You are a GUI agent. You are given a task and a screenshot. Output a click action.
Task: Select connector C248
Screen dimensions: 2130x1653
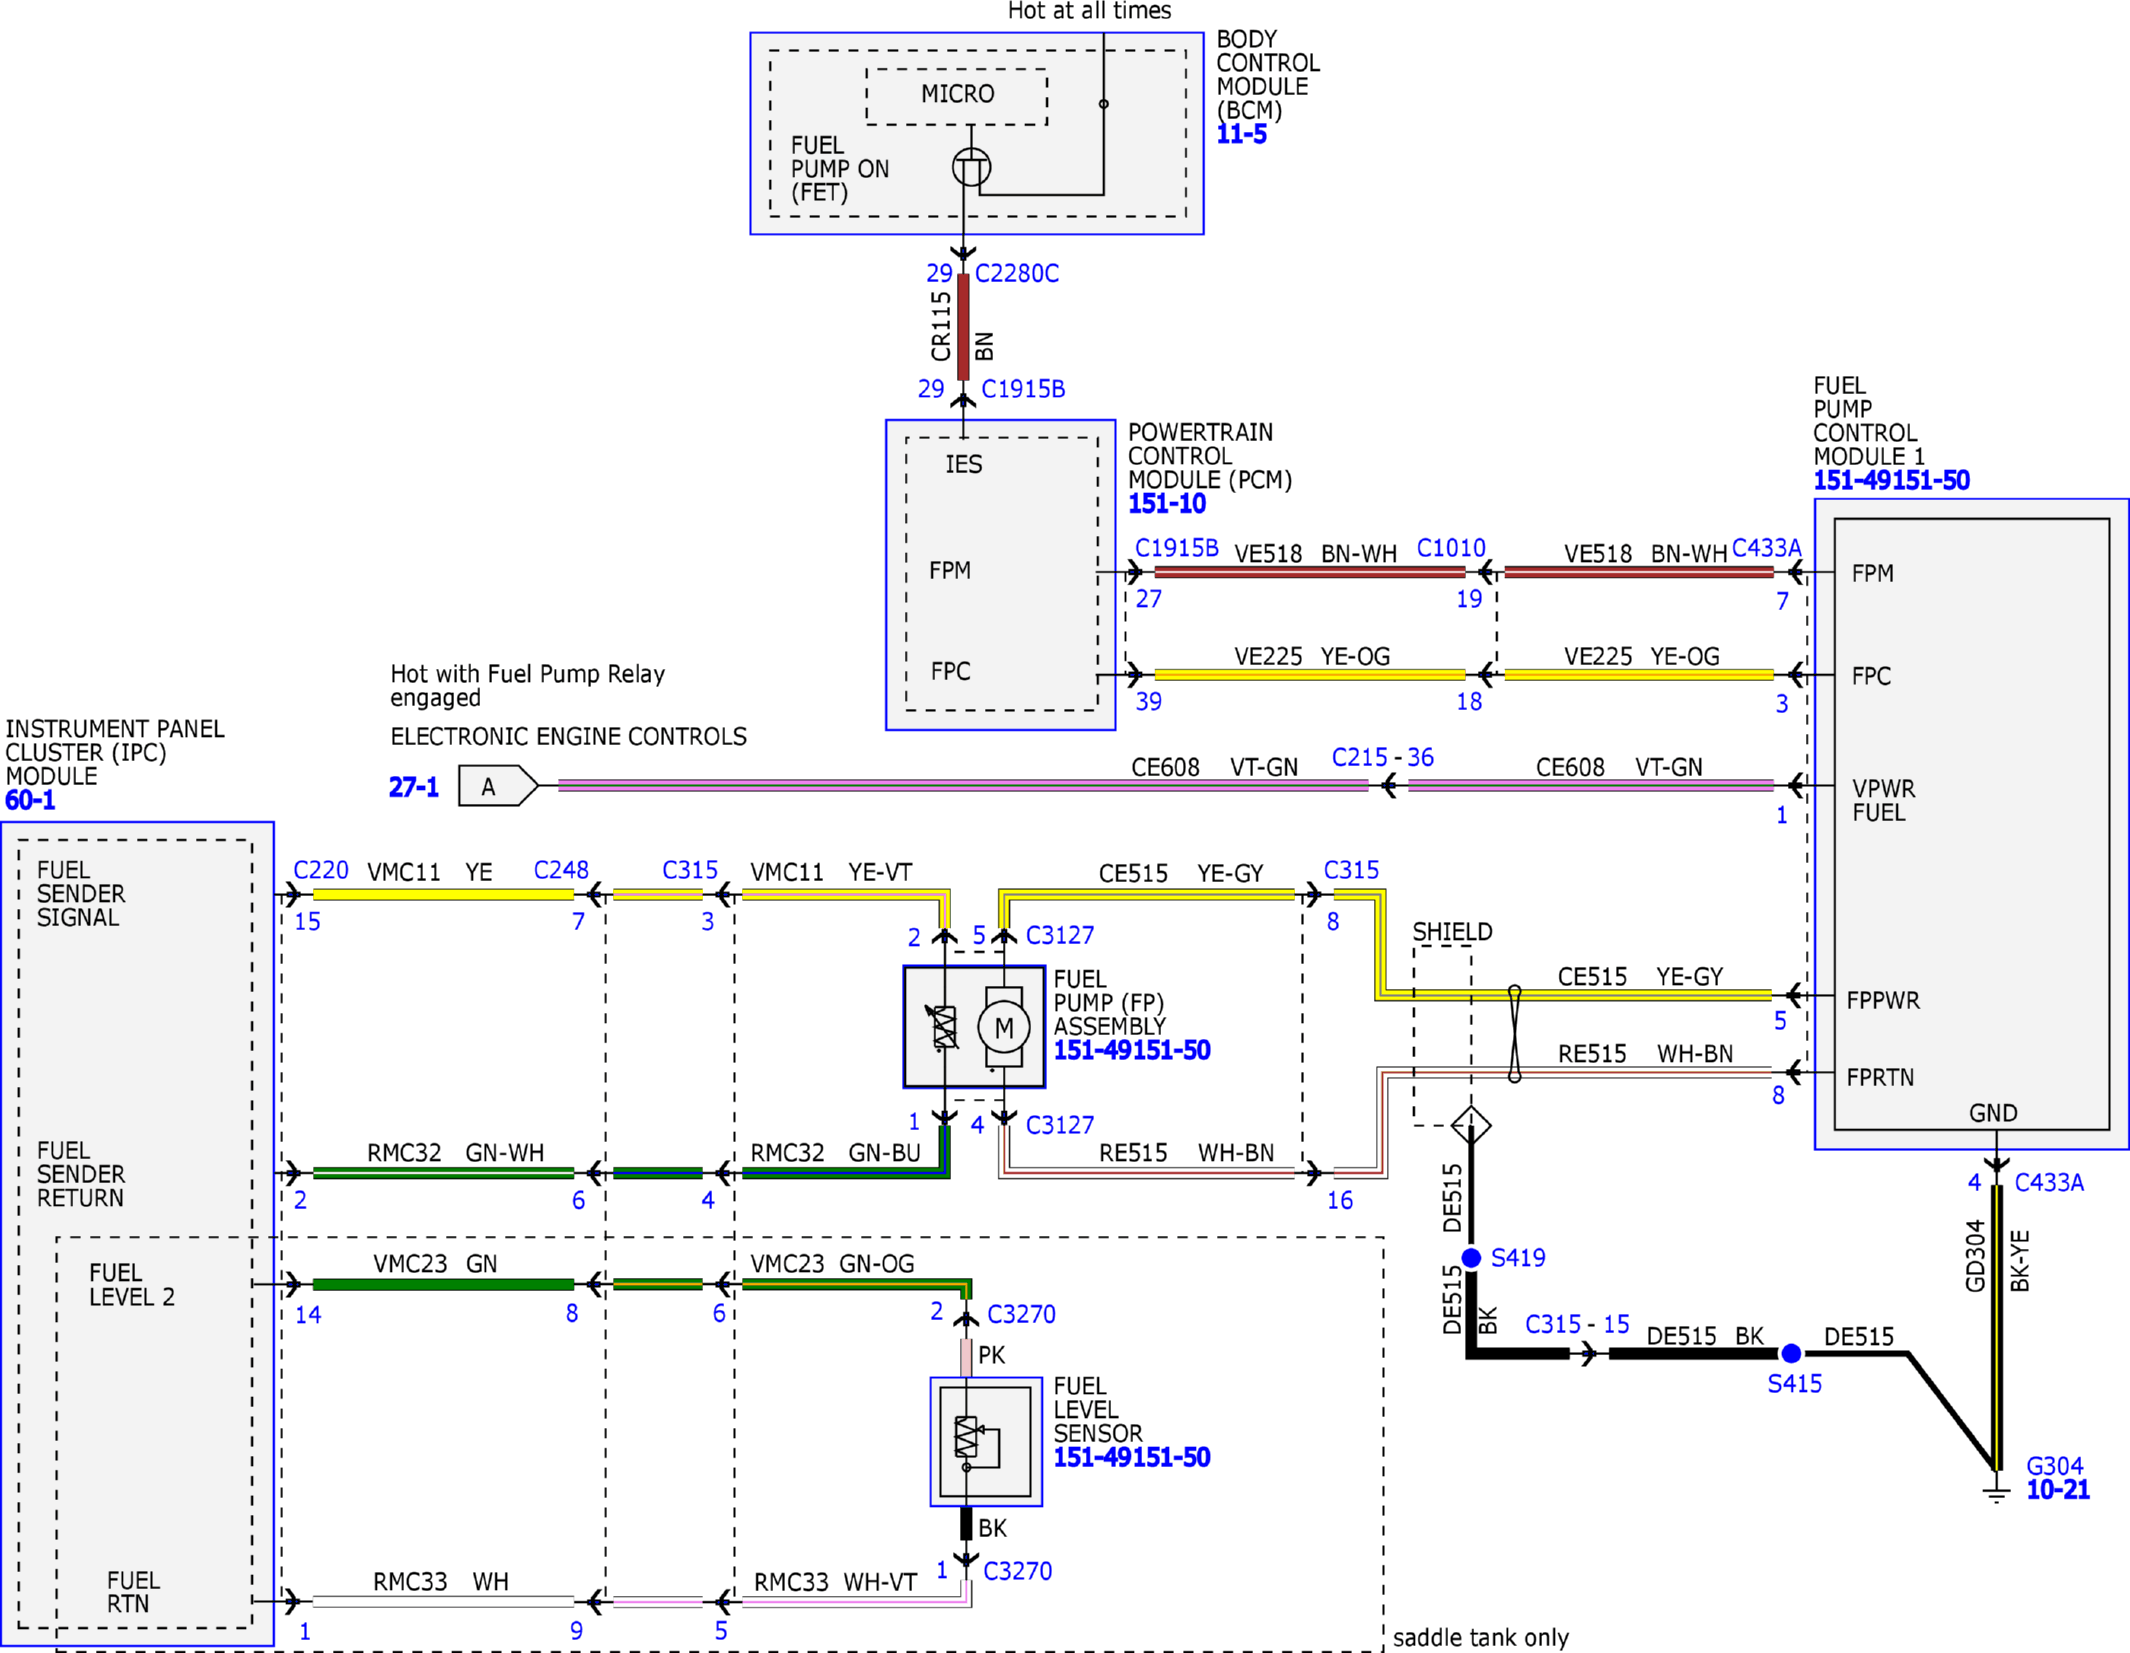coord(561,871)
